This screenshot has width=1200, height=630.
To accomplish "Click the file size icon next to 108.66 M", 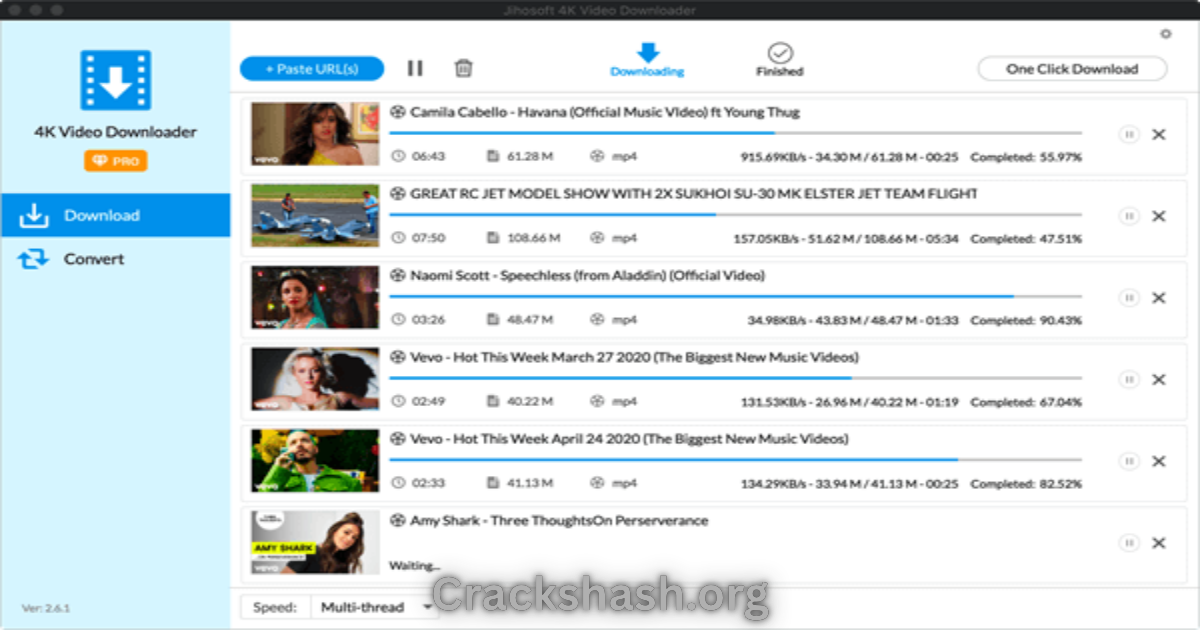I will click(493, 239).
